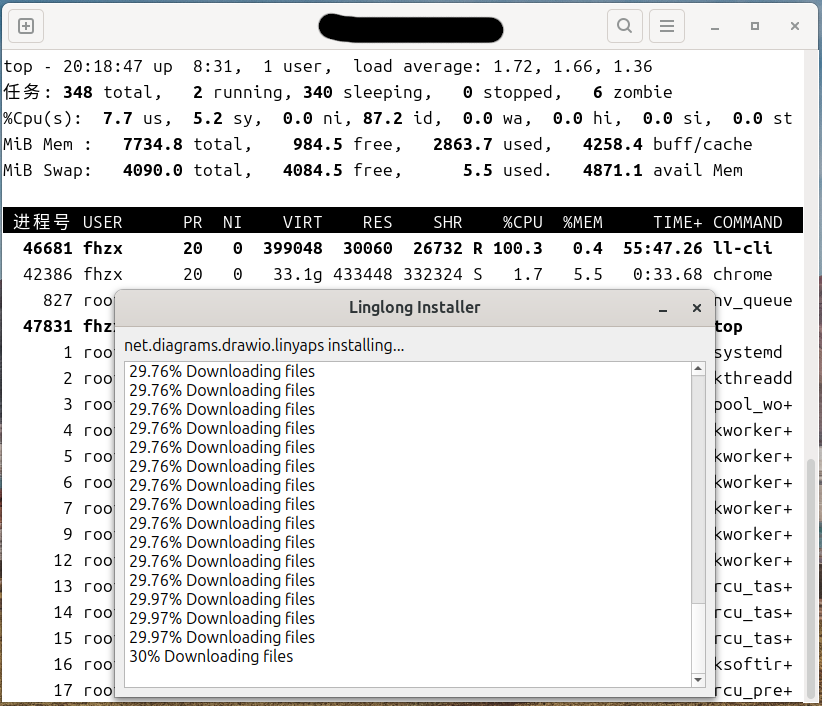Close the terminal window

795,26
